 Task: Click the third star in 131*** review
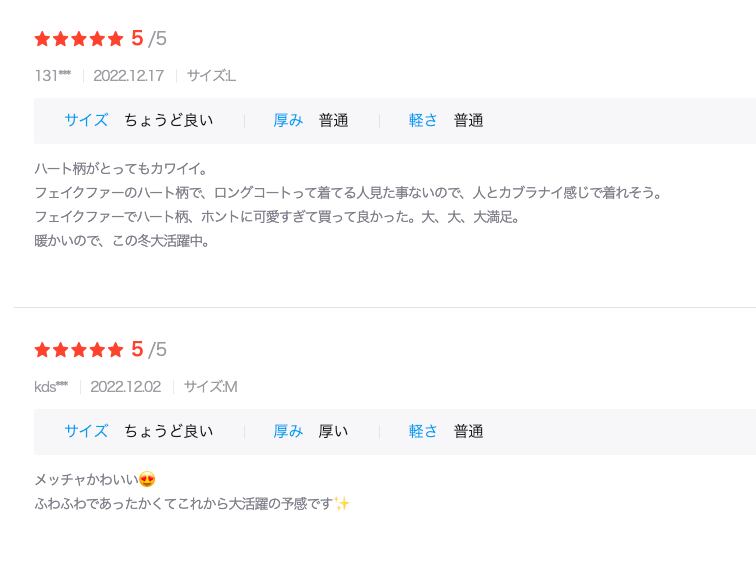(79, 39)
